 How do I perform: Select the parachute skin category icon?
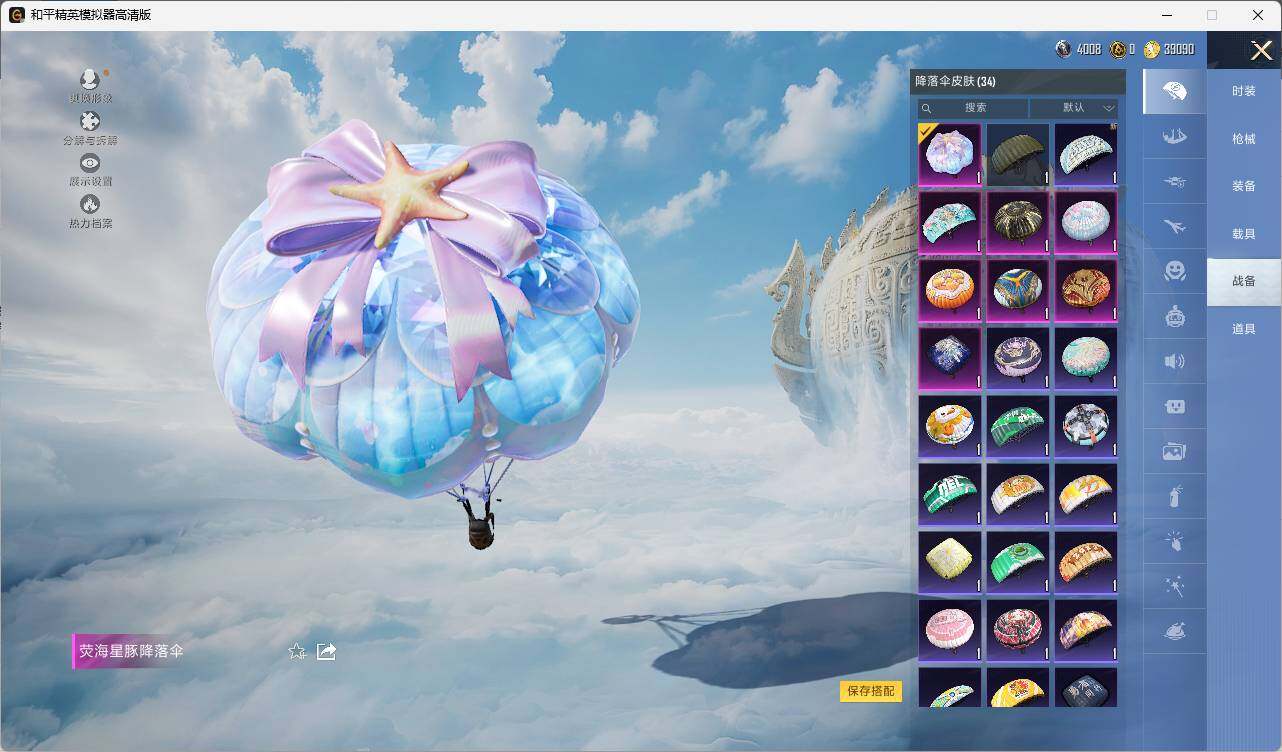pyautogui.click(x=1174, y=92)
